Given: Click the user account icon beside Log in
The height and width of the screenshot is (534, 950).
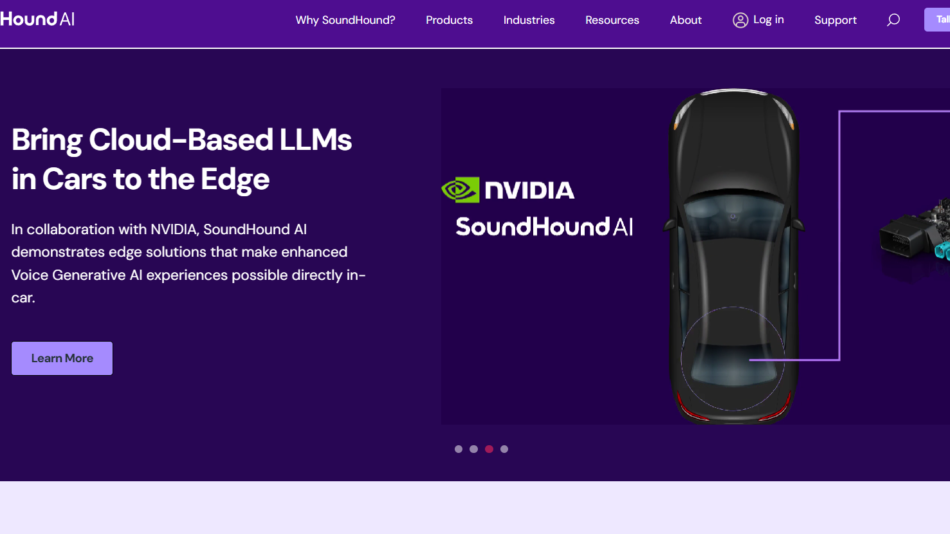Looking at the screenshot, I should click(740, 20).
